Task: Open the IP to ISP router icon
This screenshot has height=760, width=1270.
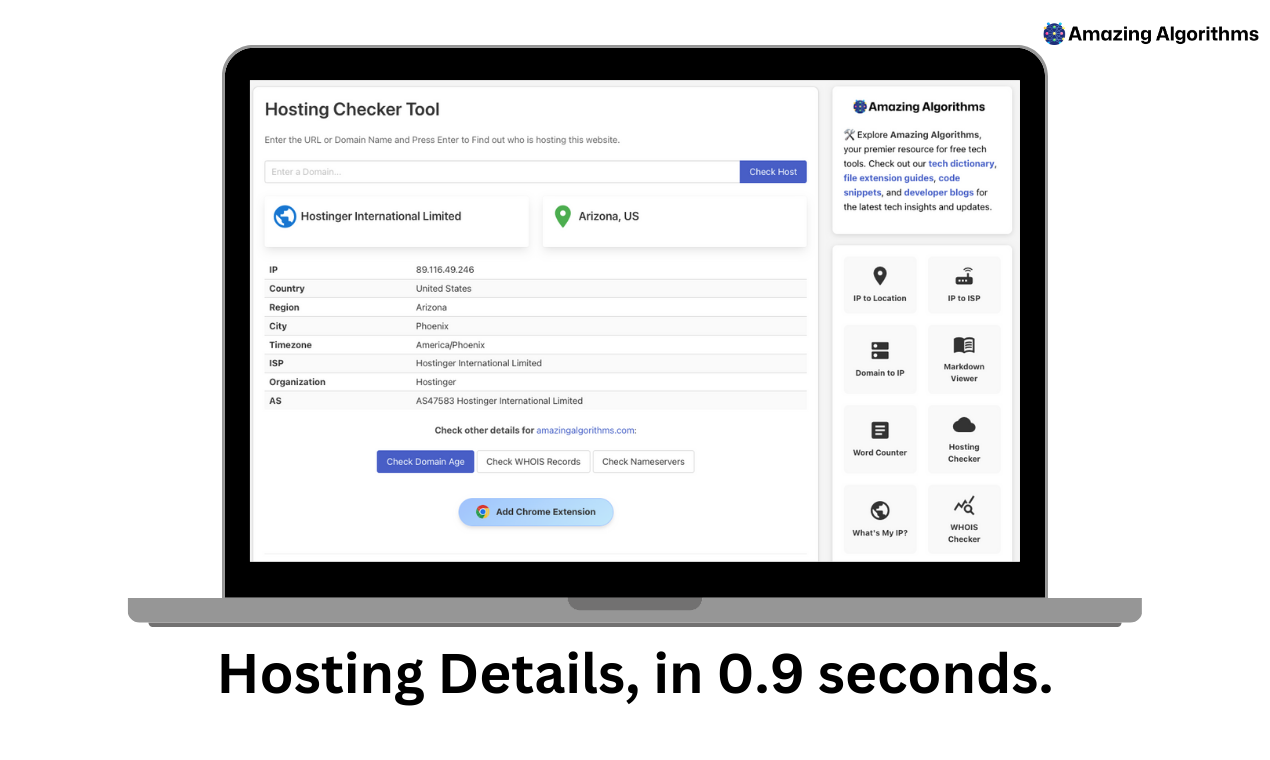Action: pos(964,277)
